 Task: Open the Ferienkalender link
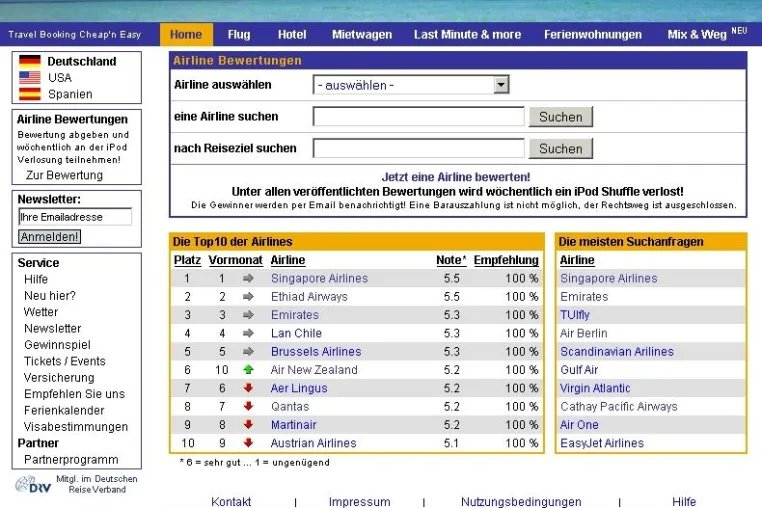pos(64,410)
